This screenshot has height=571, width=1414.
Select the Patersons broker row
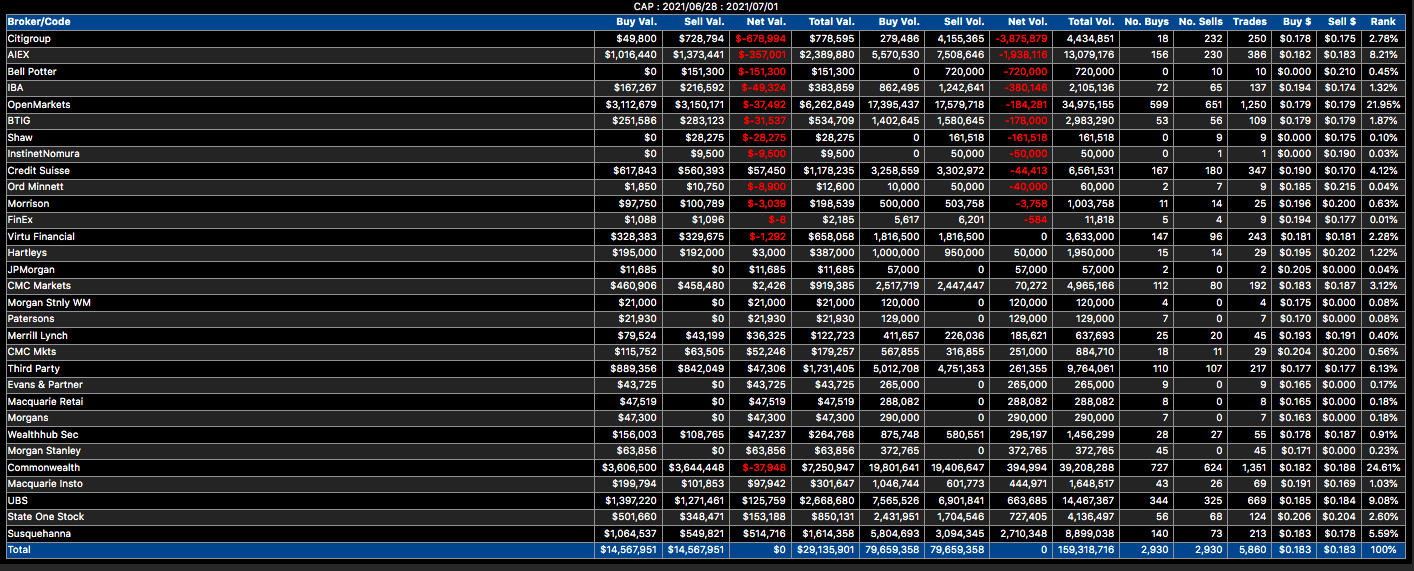click(x=707, y=319)
